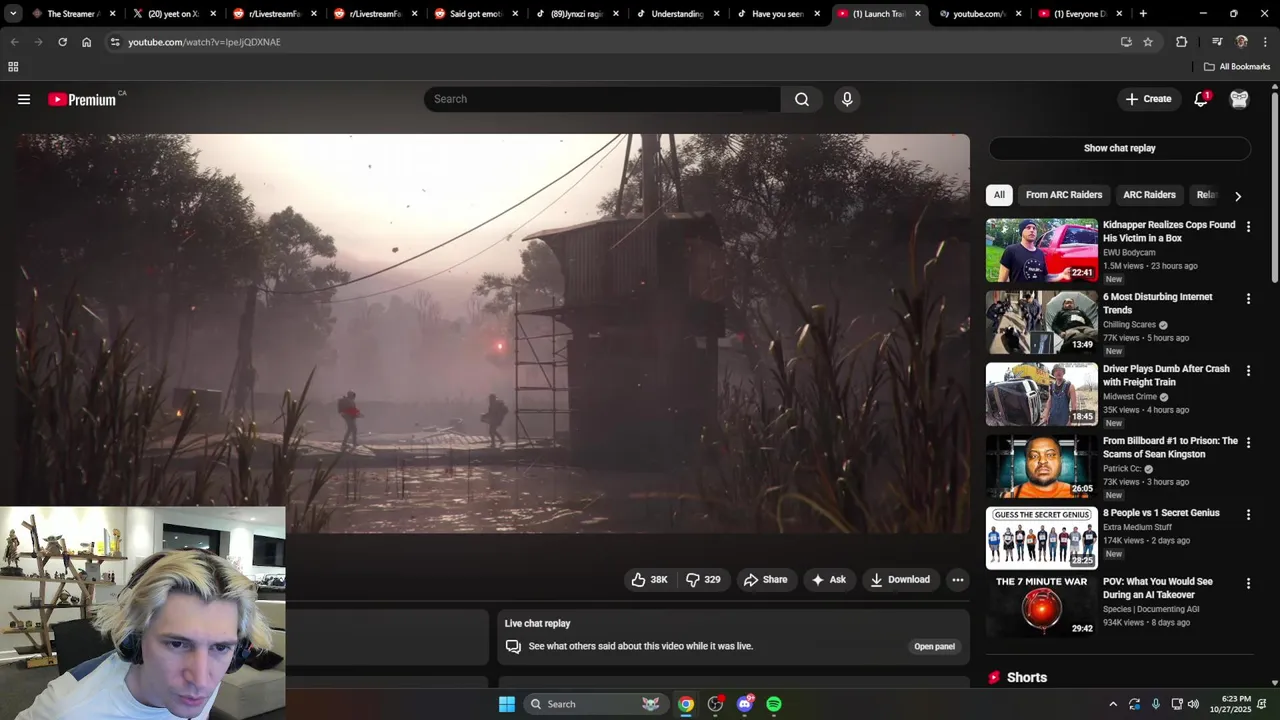Show chat replay button
Viewport: 1280px width, 720px height.
(x=1120, y=148)
